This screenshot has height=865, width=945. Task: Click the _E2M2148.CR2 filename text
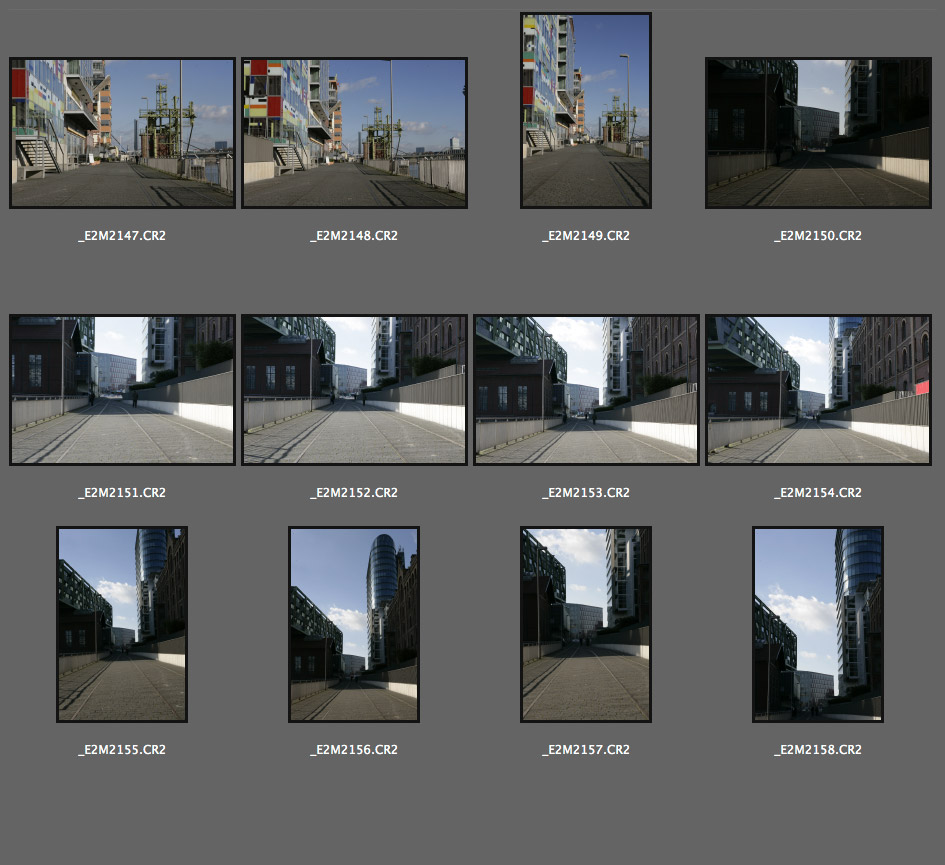click(x=354, y=236)
